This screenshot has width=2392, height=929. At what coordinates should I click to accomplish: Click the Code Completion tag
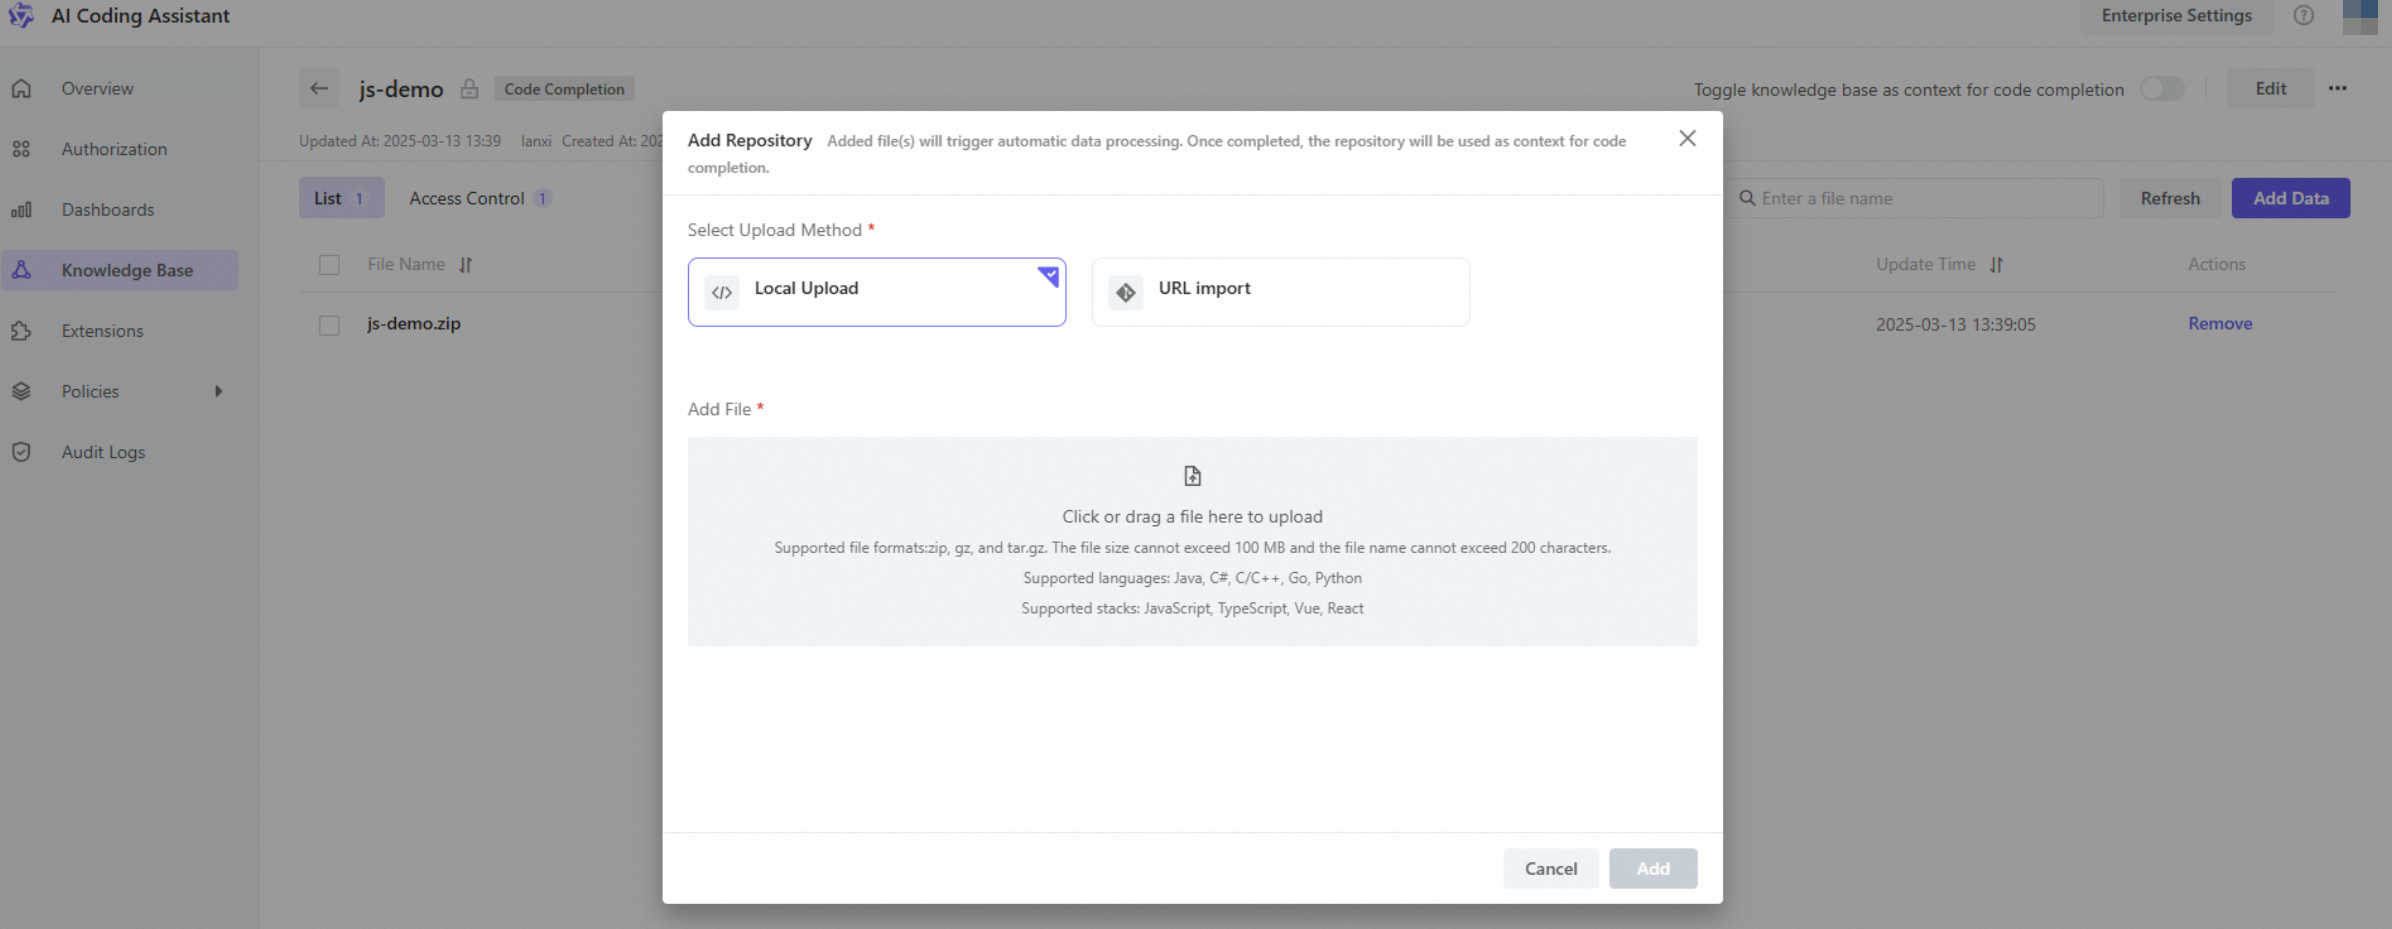[x=564, y=89]
